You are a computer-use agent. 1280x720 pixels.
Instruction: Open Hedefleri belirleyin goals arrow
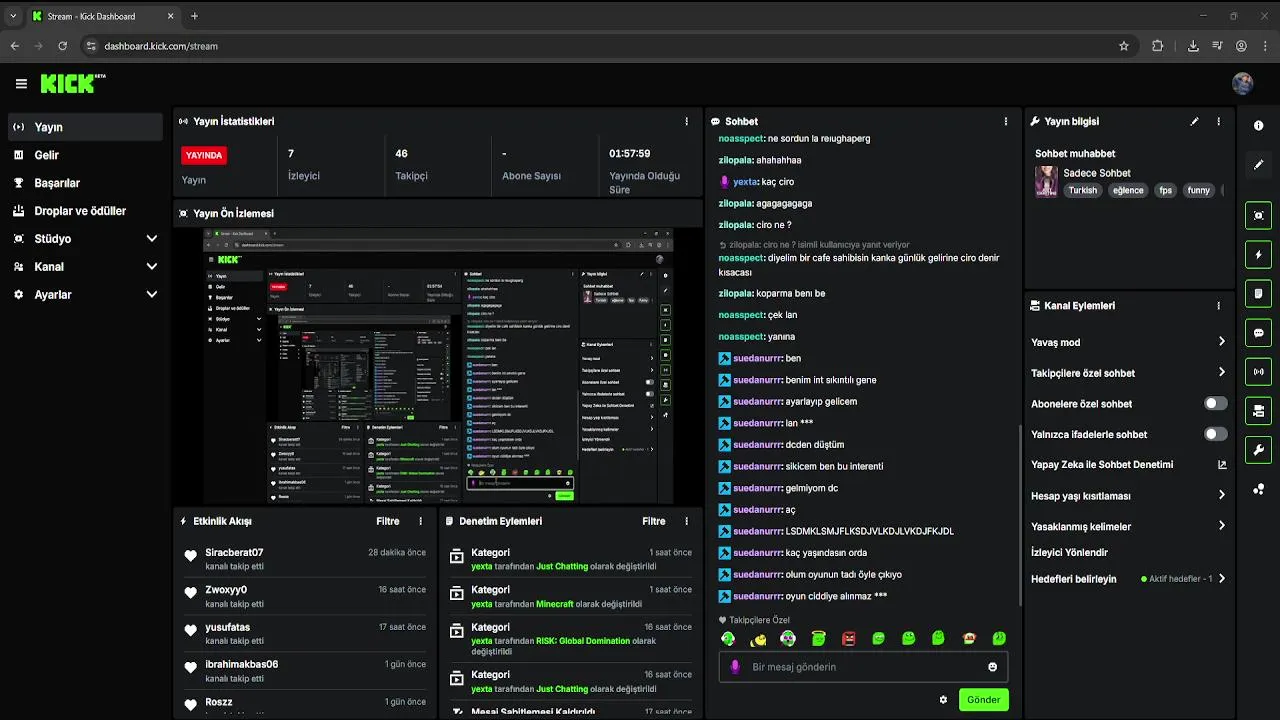[x=1221, y=579]
